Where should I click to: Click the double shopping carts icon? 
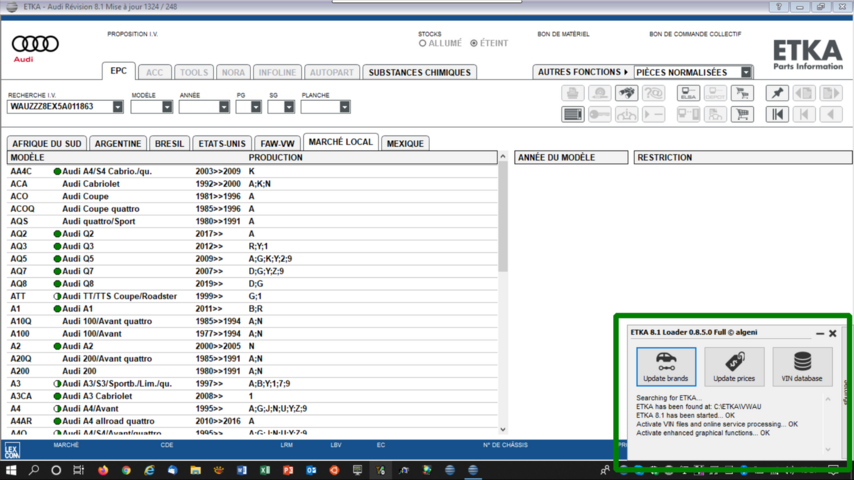(x=742, y=93)
